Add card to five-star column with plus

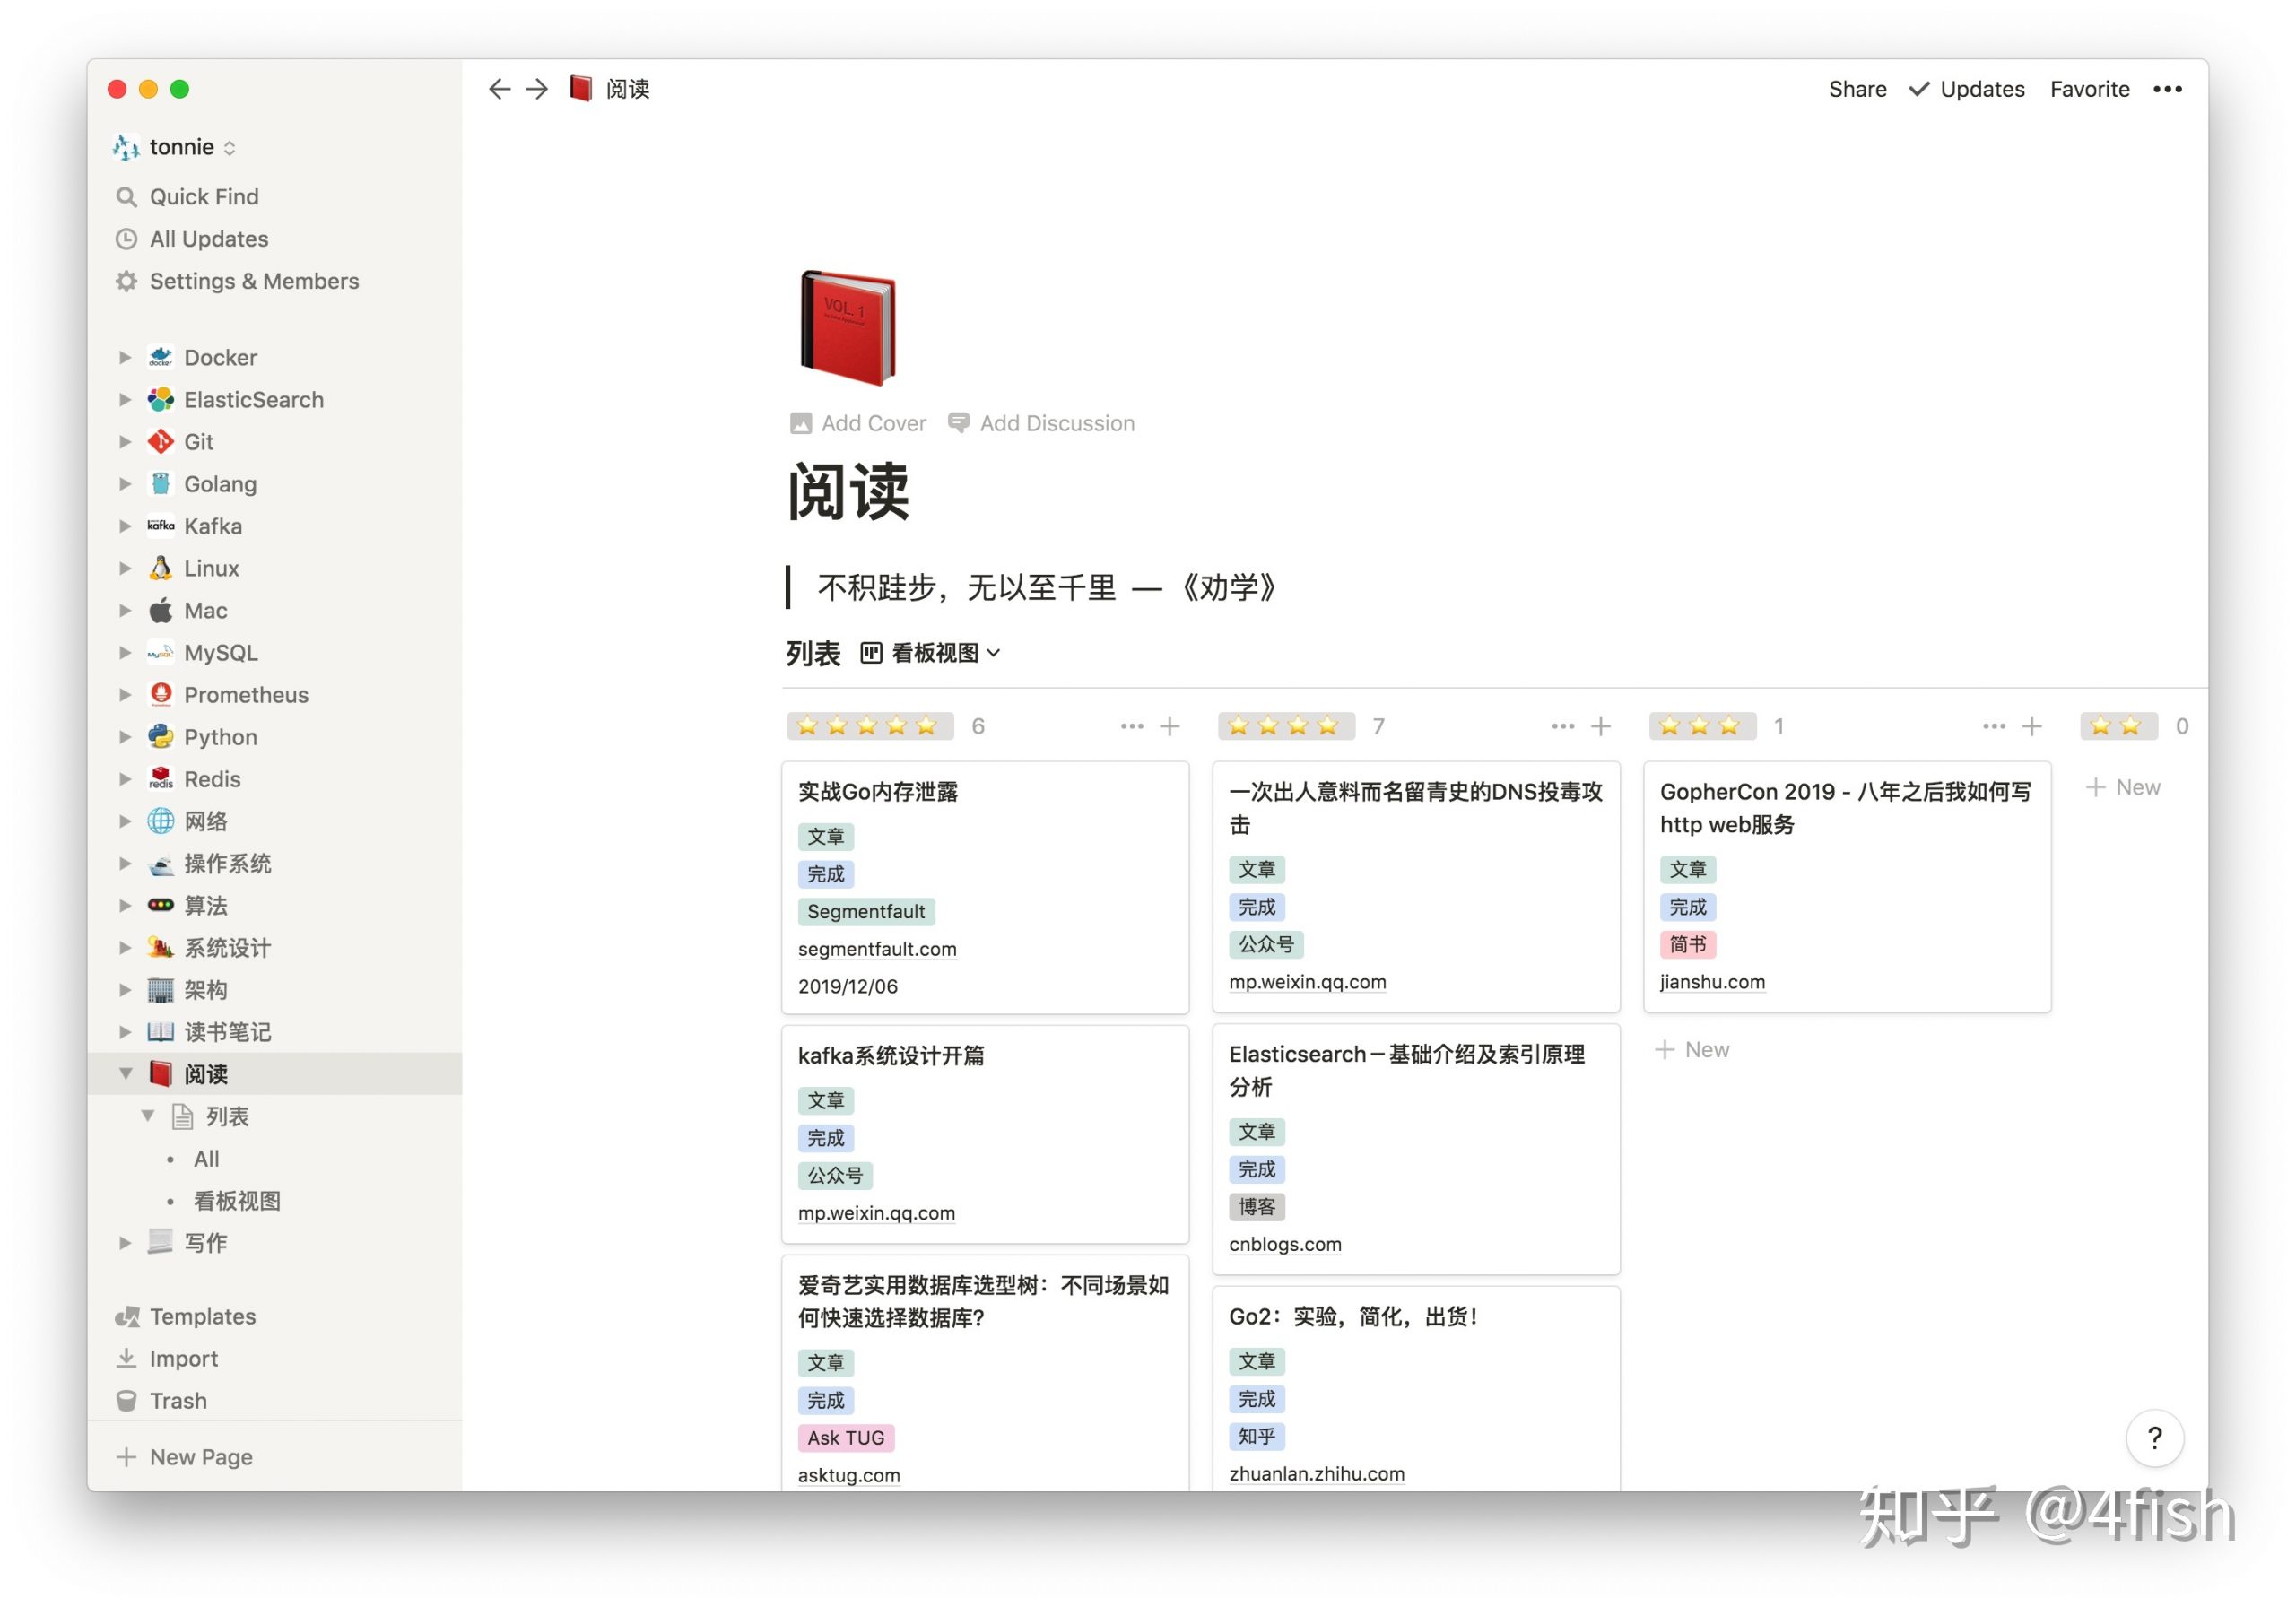[1169, 726]
